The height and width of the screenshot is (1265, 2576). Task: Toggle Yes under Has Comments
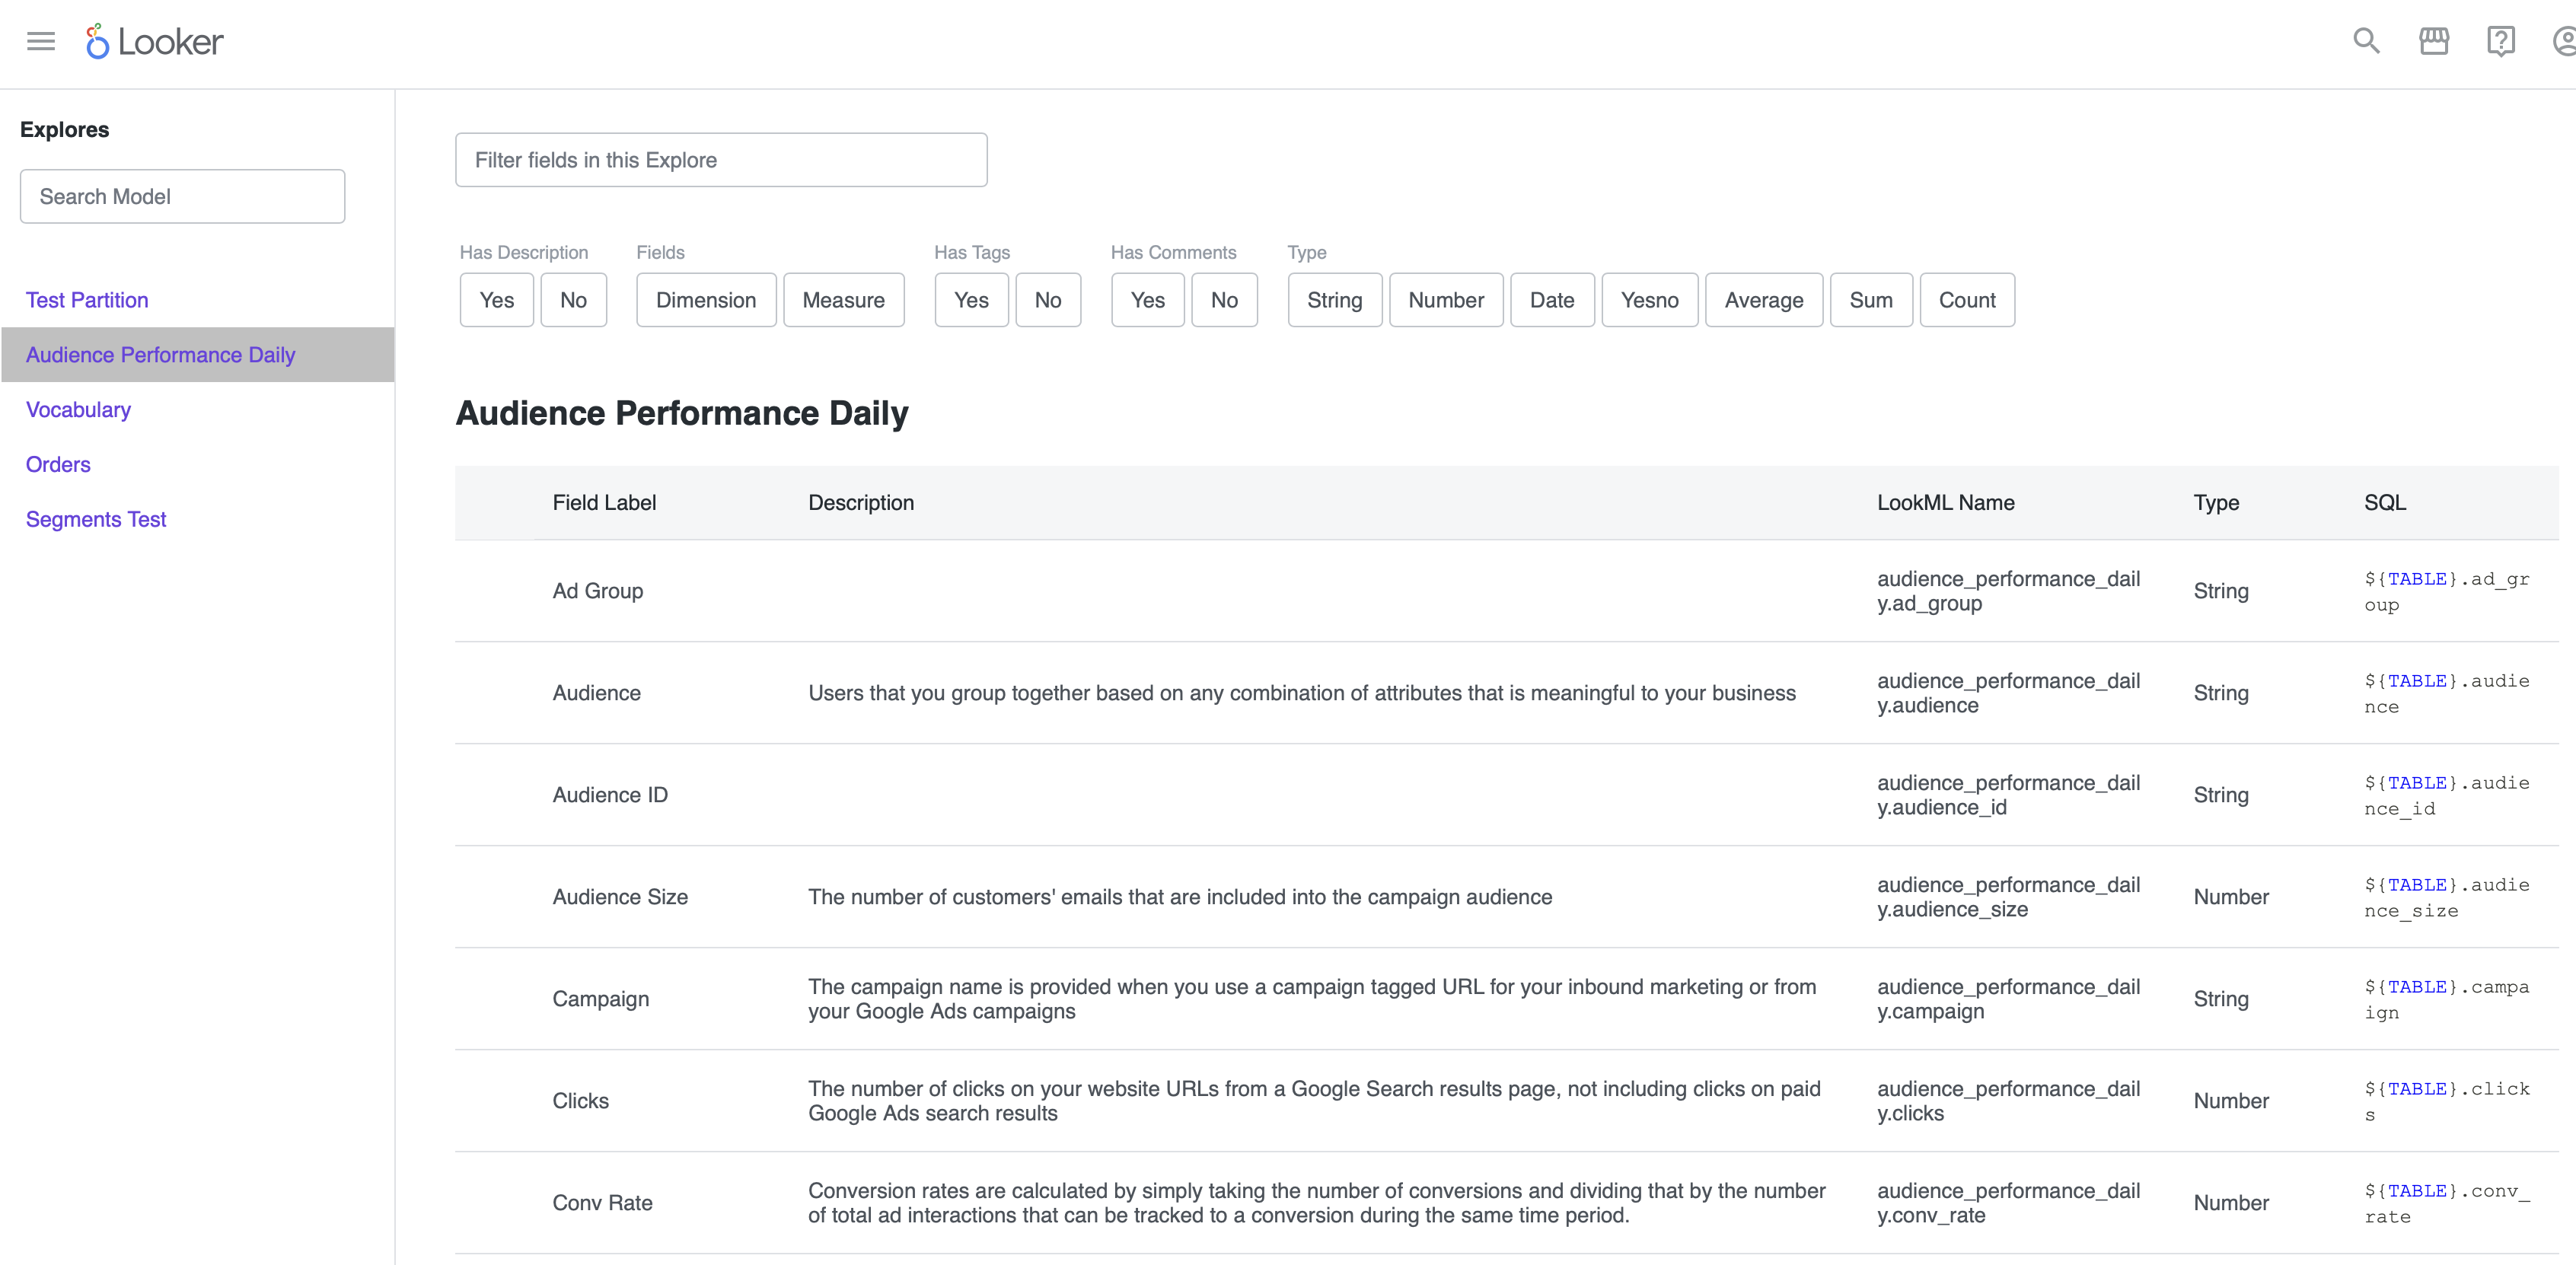click(x=1146, y=299)
